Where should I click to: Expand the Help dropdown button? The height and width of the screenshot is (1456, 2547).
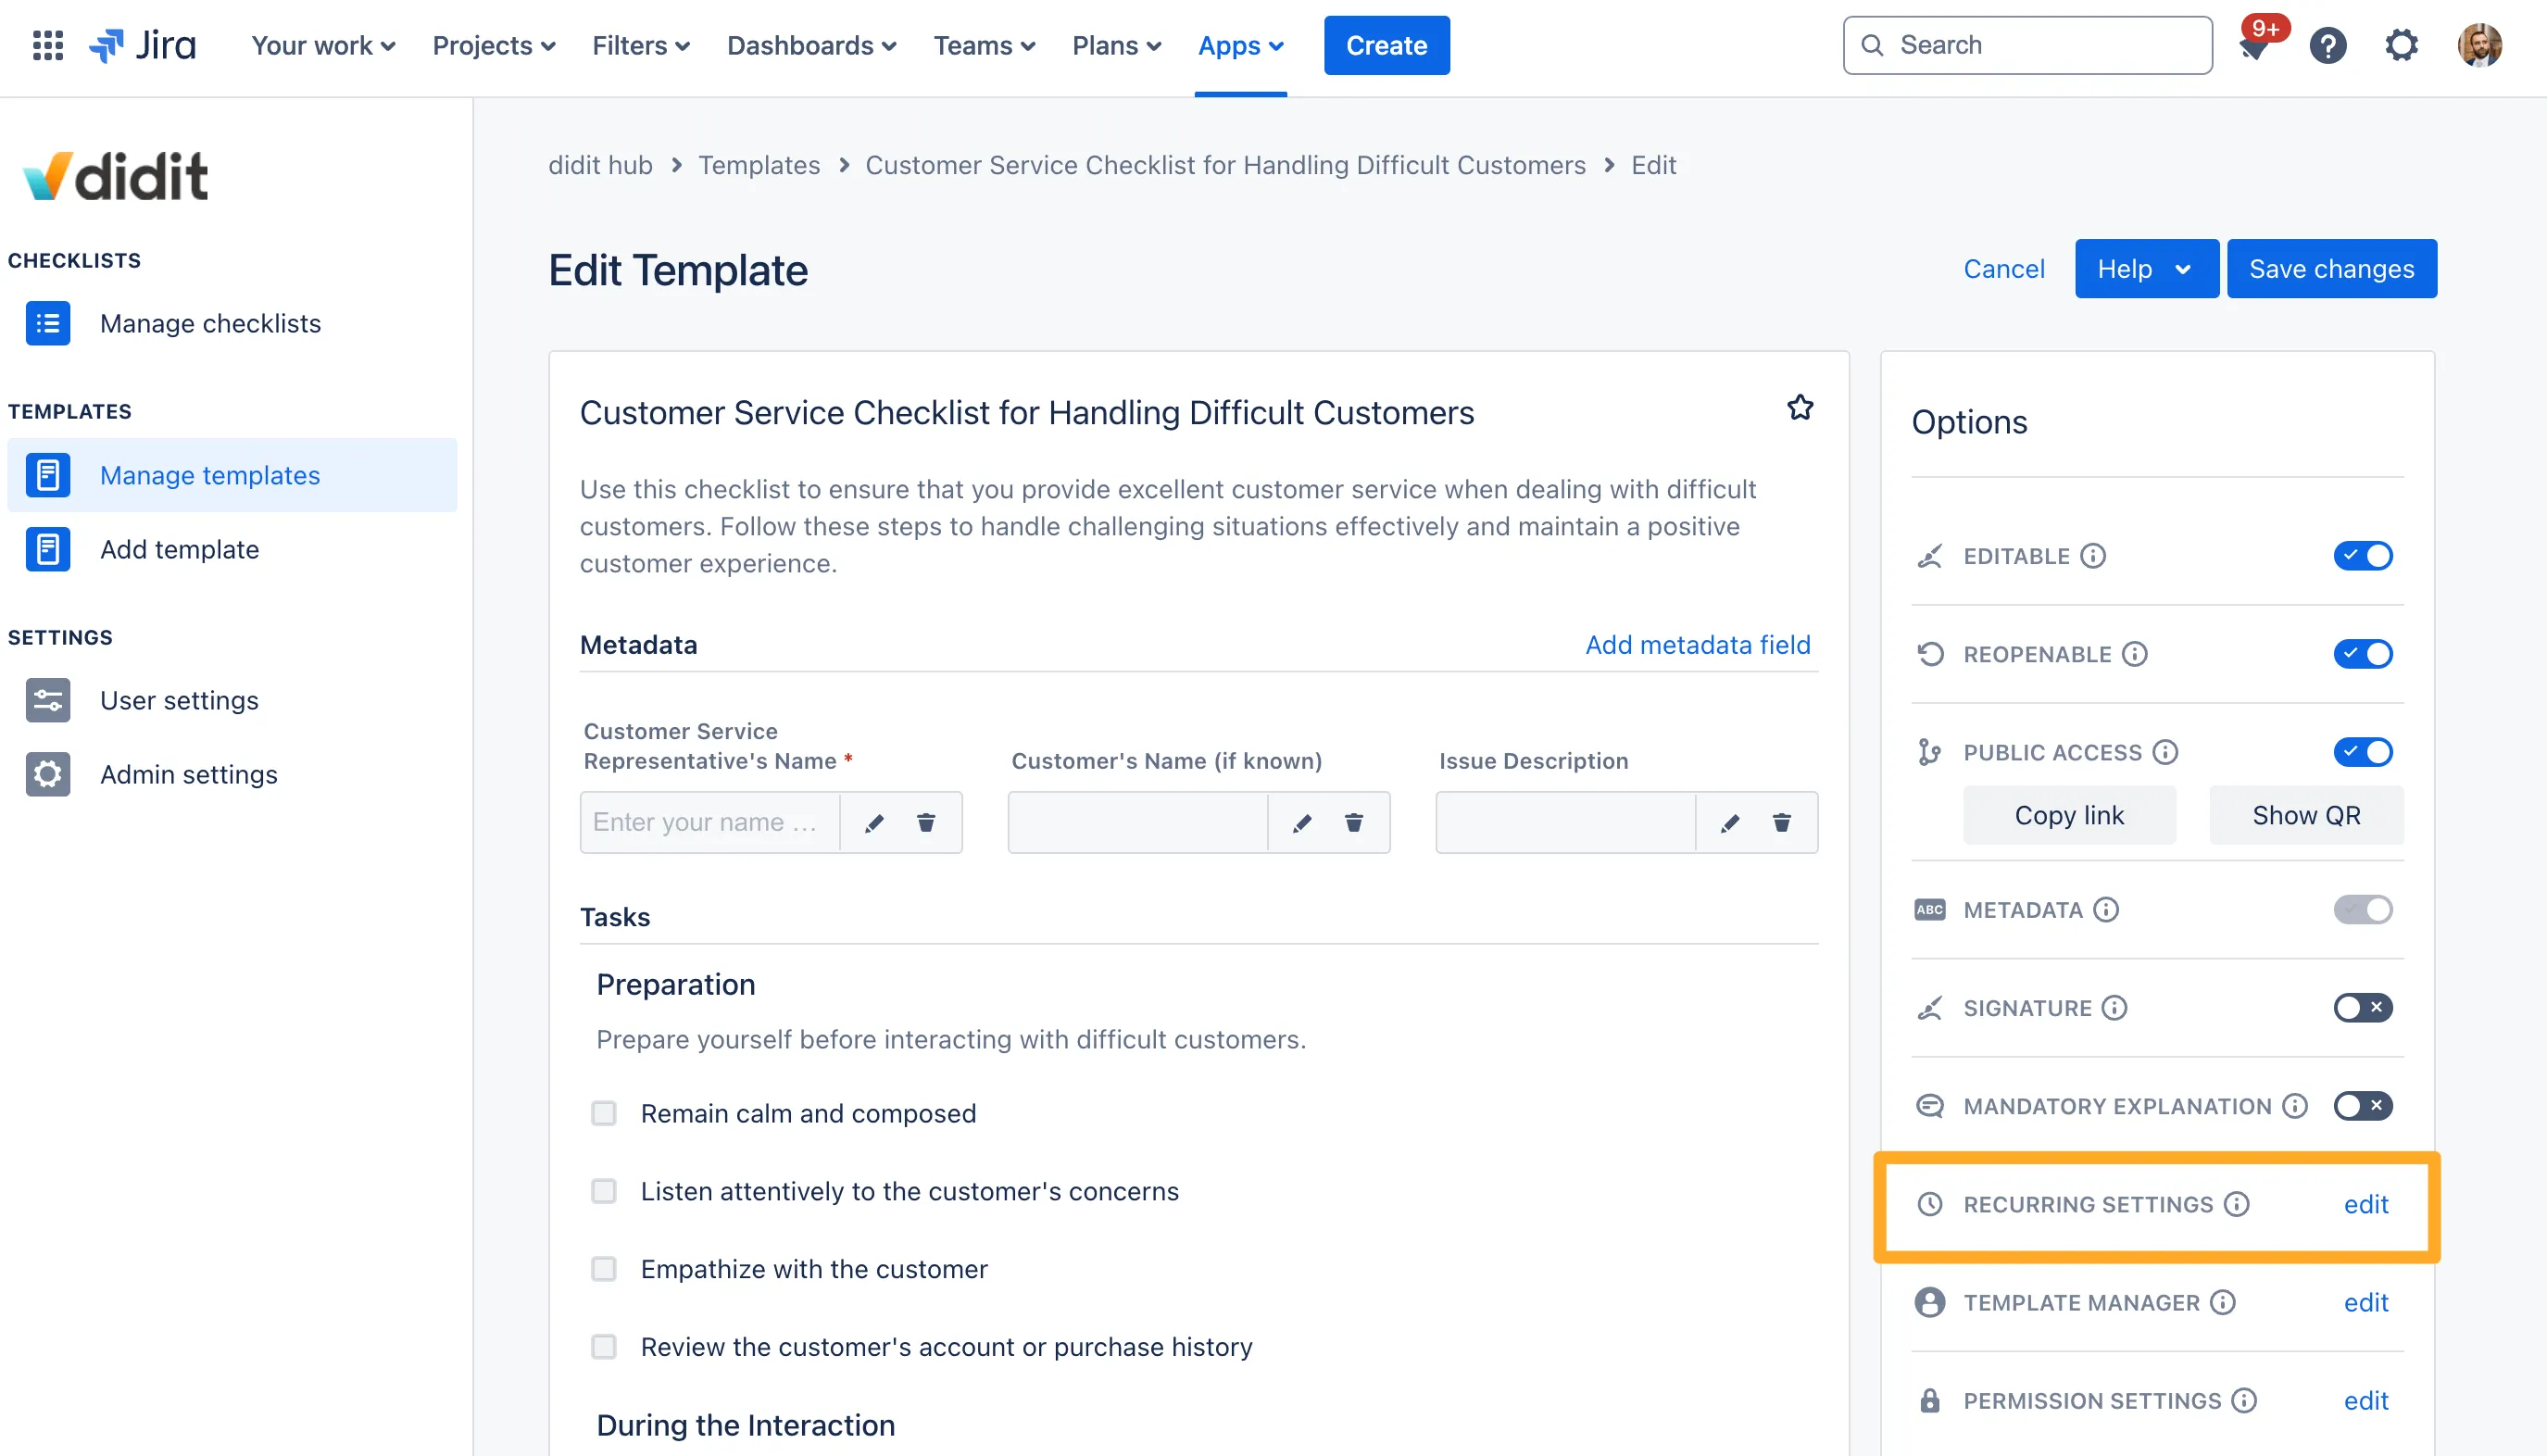[x=2146, y=269]
